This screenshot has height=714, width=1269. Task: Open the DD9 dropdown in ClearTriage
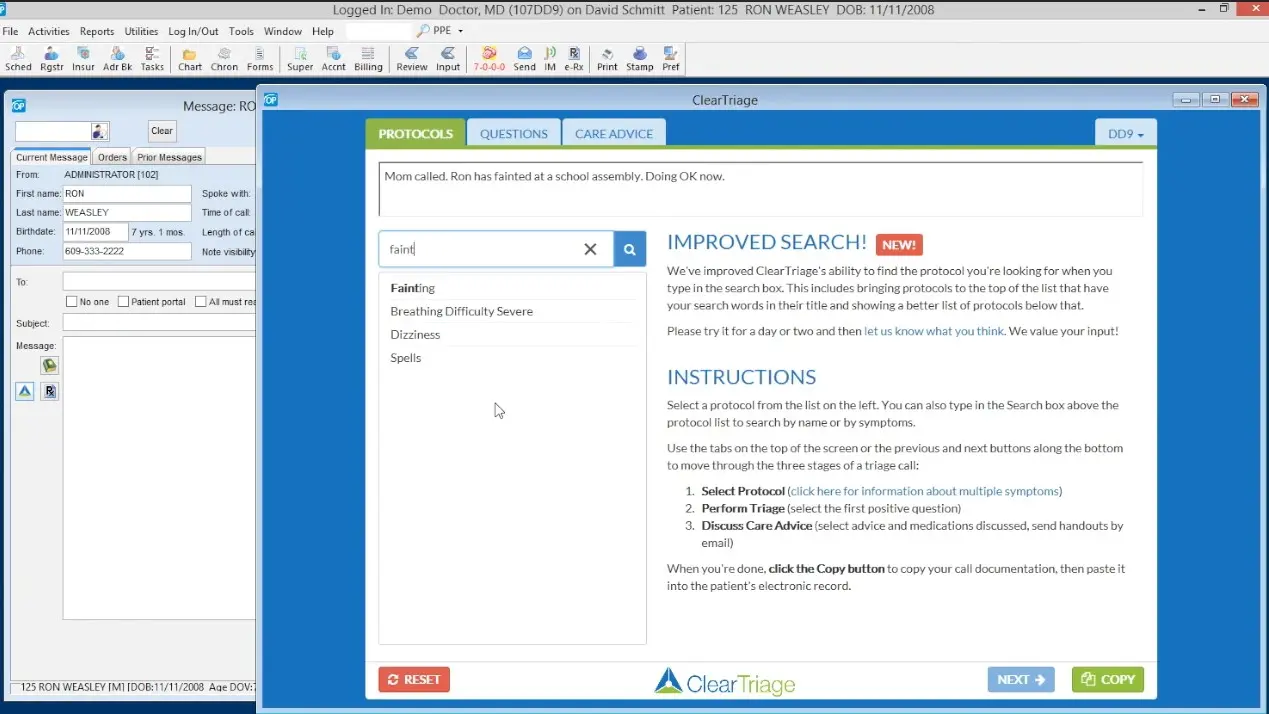(1125, 132)
